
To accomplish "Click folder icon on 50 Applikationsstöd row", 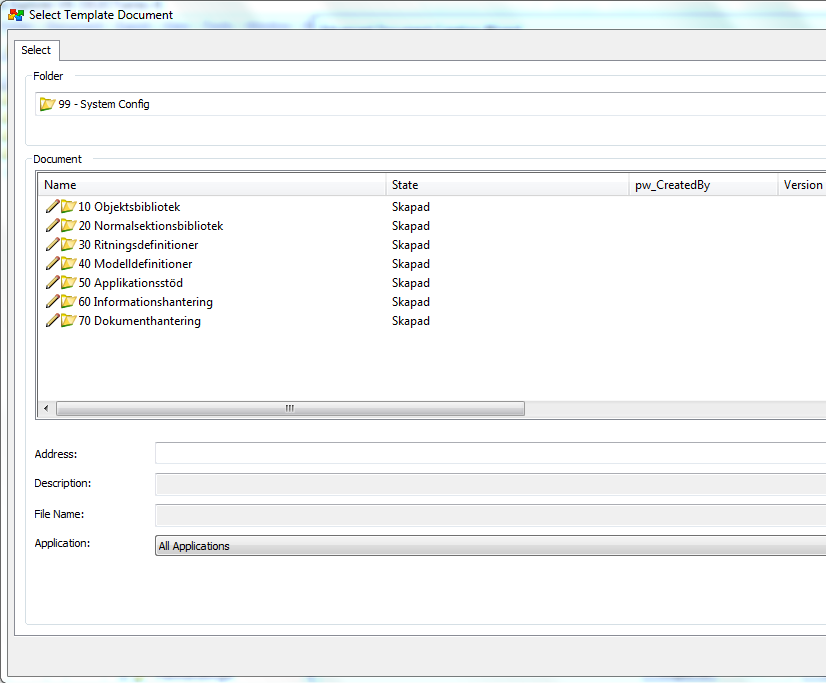I will [x=68, y=282].
